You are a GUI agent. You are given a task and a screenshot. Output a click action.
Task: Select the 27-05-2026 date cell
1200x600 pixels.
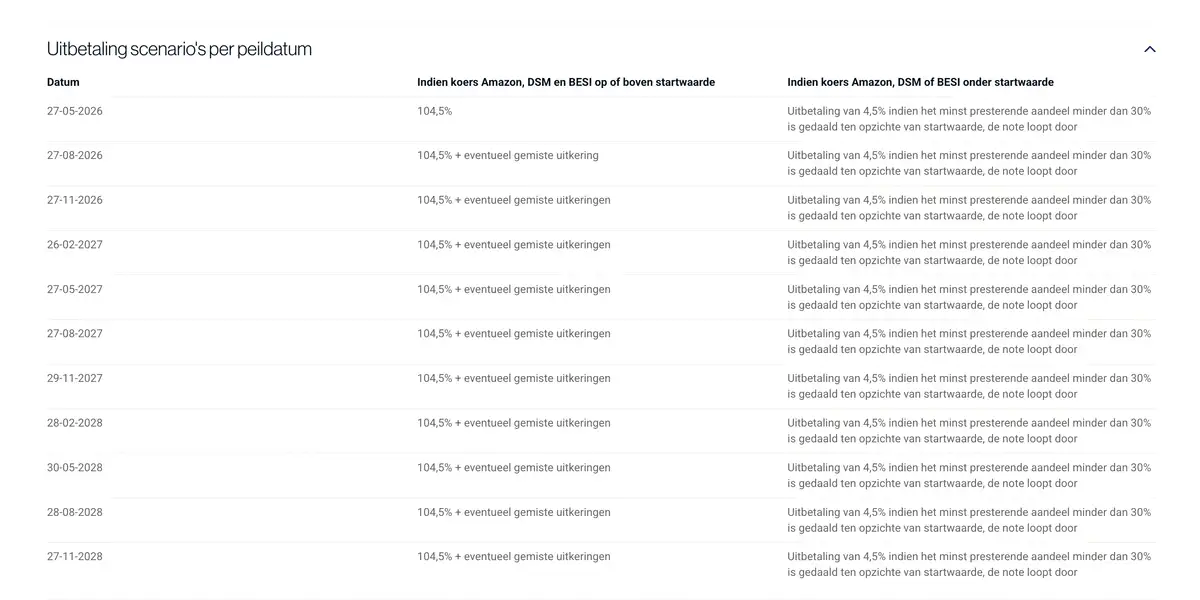(x=75, y=111)
